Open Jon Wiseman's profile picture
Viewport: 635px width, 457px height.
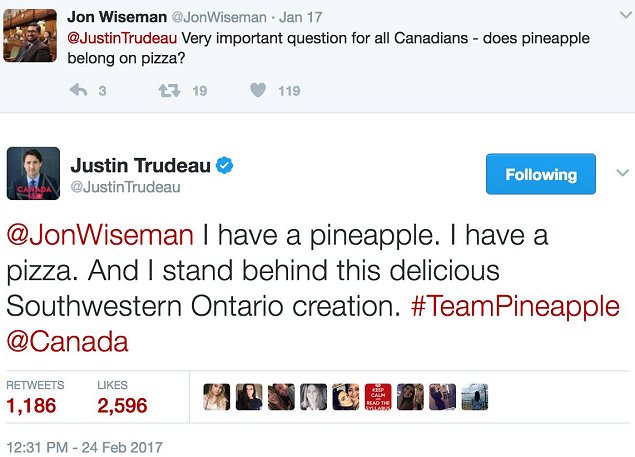30,35
